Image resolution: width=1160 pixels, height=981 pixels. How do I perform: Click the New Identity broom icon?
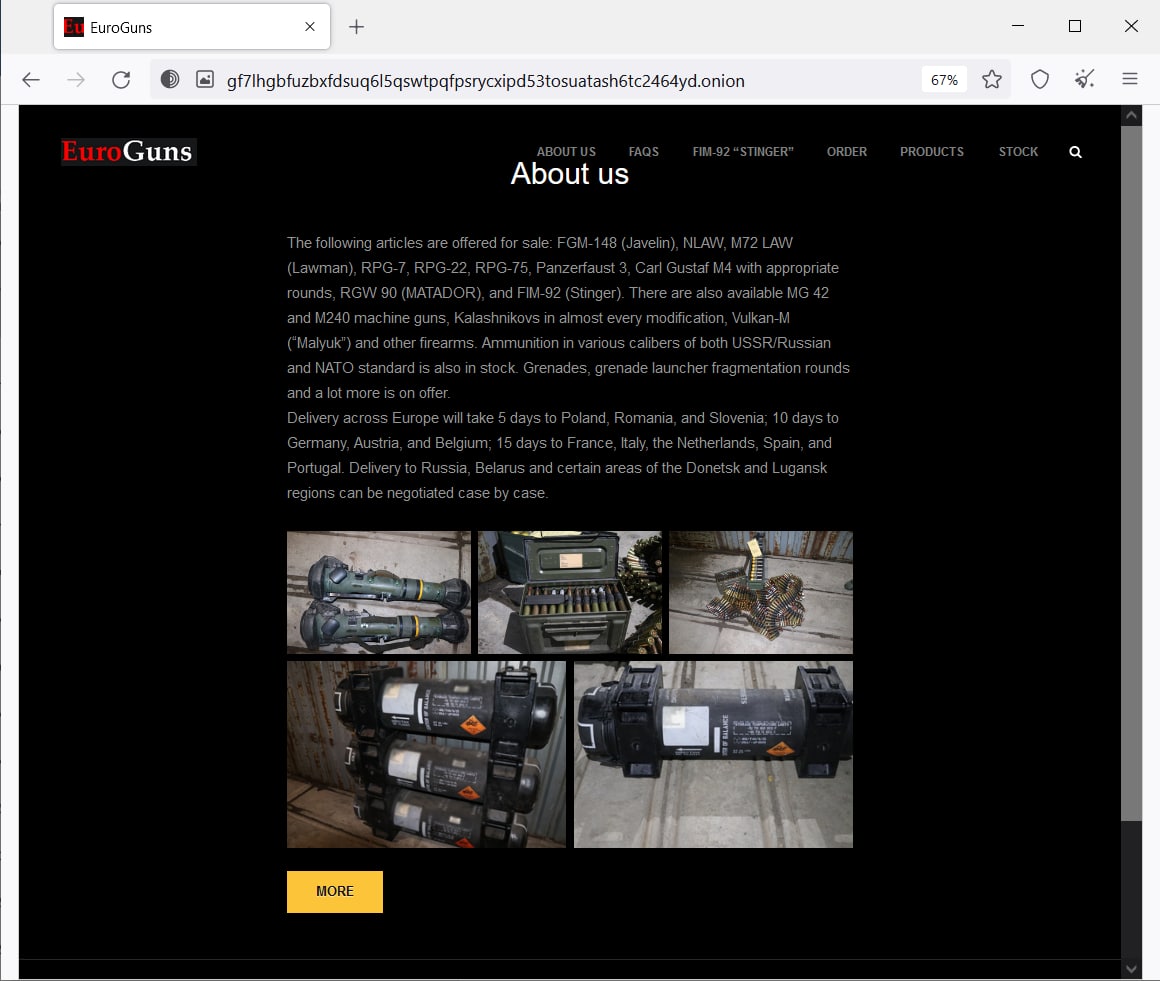coord(1085,80)
